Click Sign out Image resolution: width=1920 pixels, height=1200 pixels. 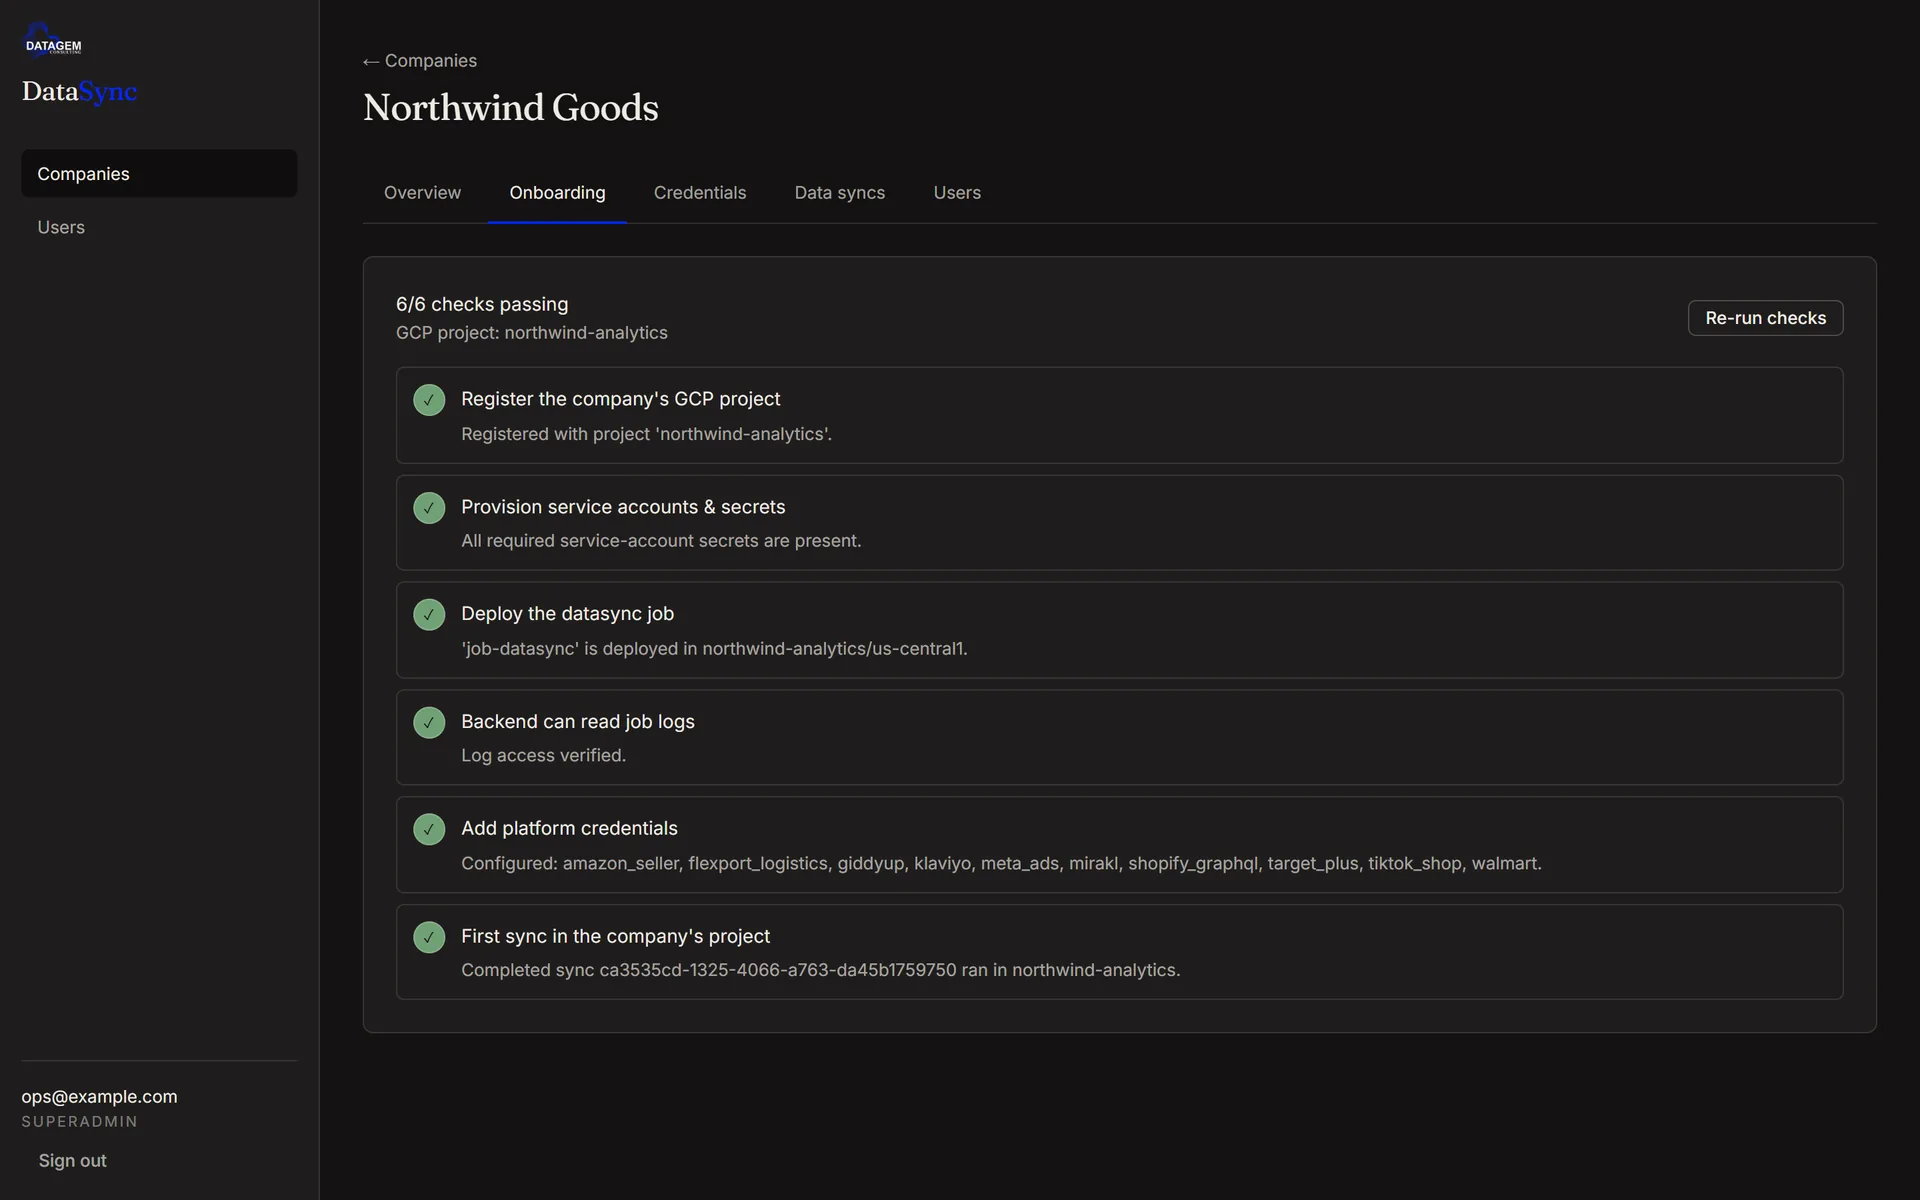click(x=72, y=1161)
